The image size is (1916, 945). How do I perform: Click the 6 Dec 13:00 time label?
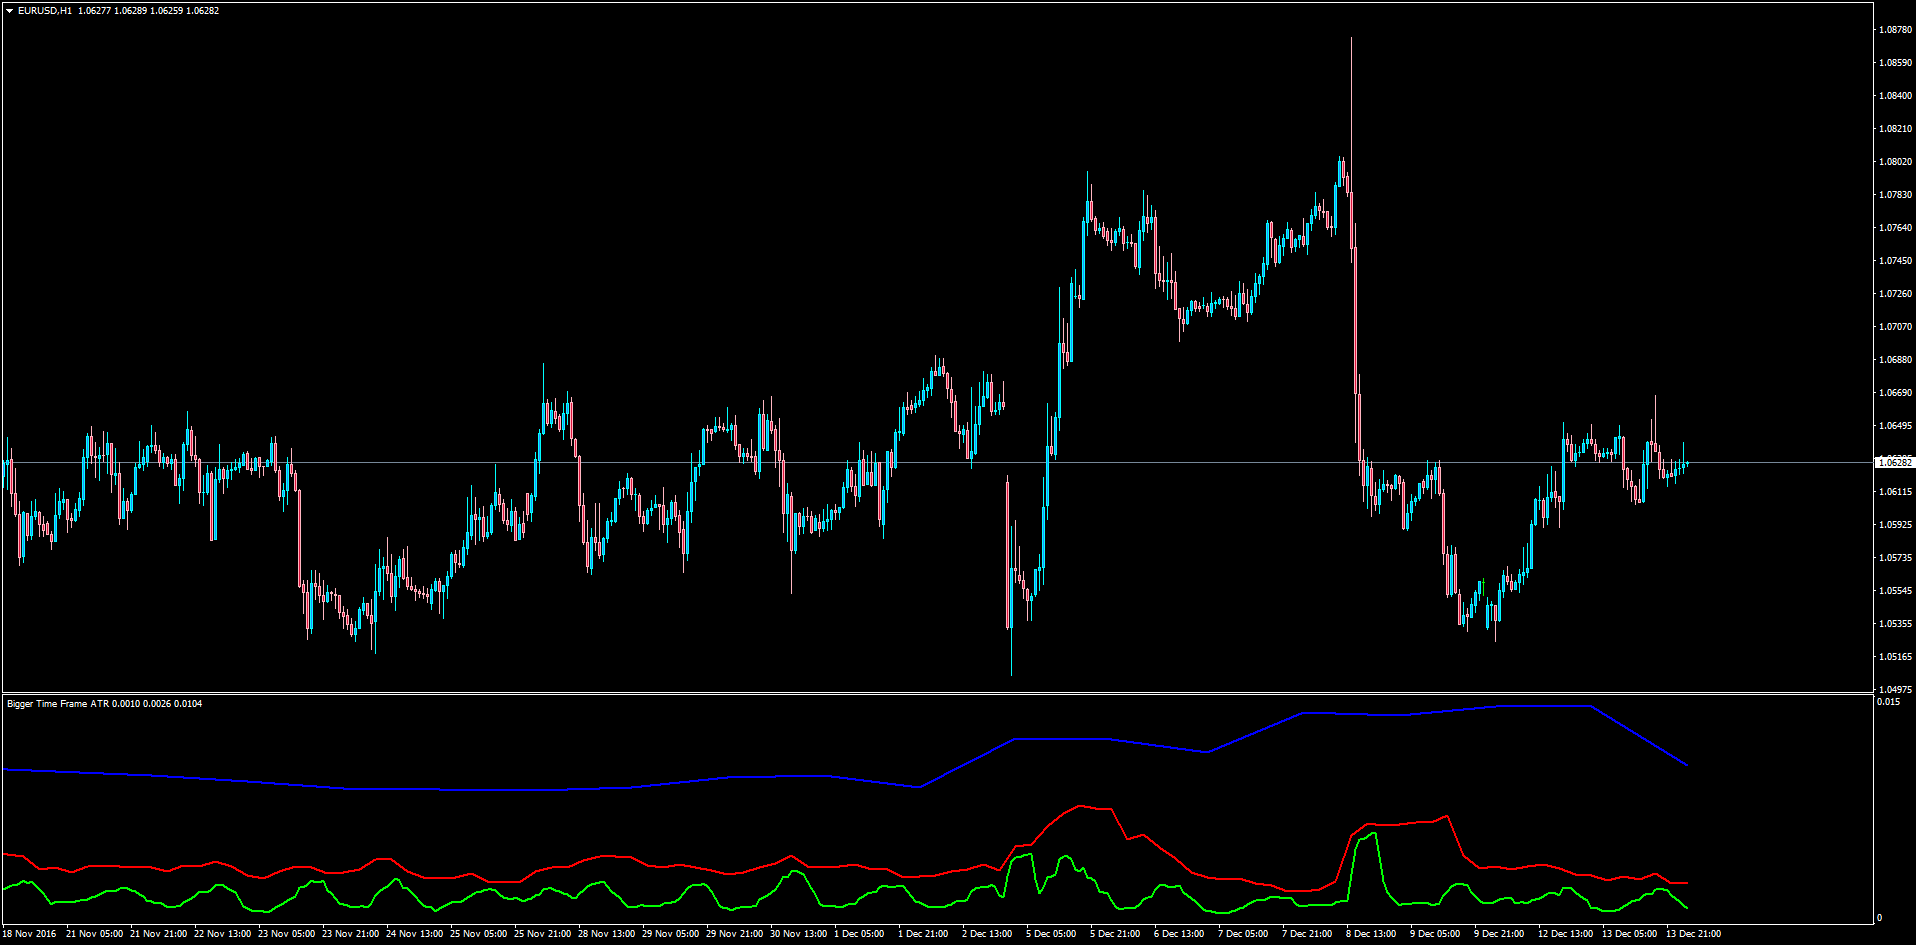pyautogui.click(x=1179, y=934)
